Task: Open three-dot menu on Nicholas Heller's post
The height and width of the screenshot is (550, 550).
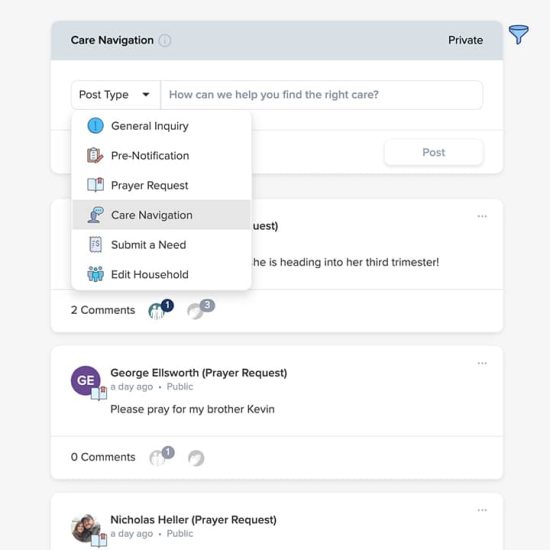Action: point(482,510)
